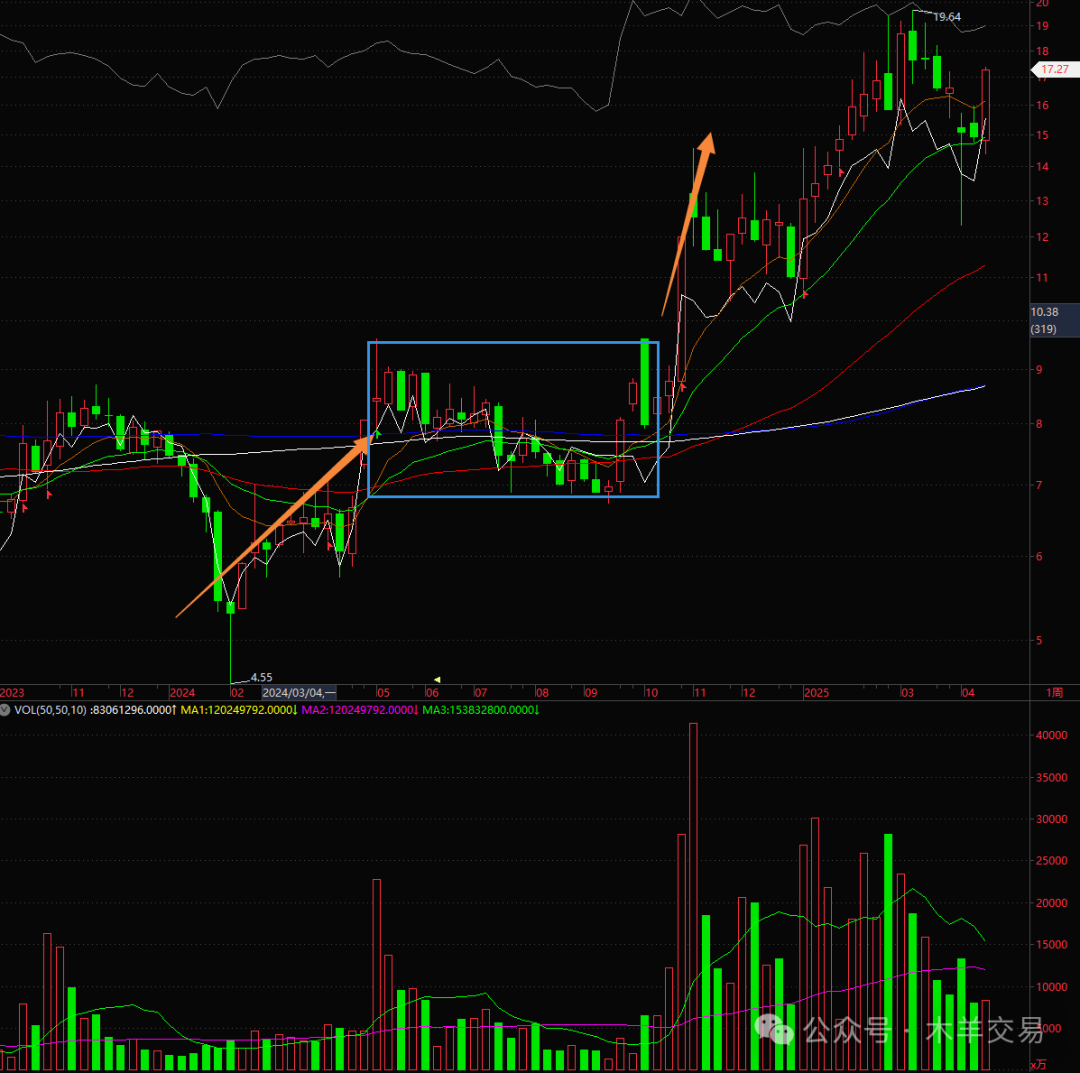The image size is (1080, 1073).
Task: Click the 30000 volume axis label
Action: pyautogui.click(x=1052, y=820)
